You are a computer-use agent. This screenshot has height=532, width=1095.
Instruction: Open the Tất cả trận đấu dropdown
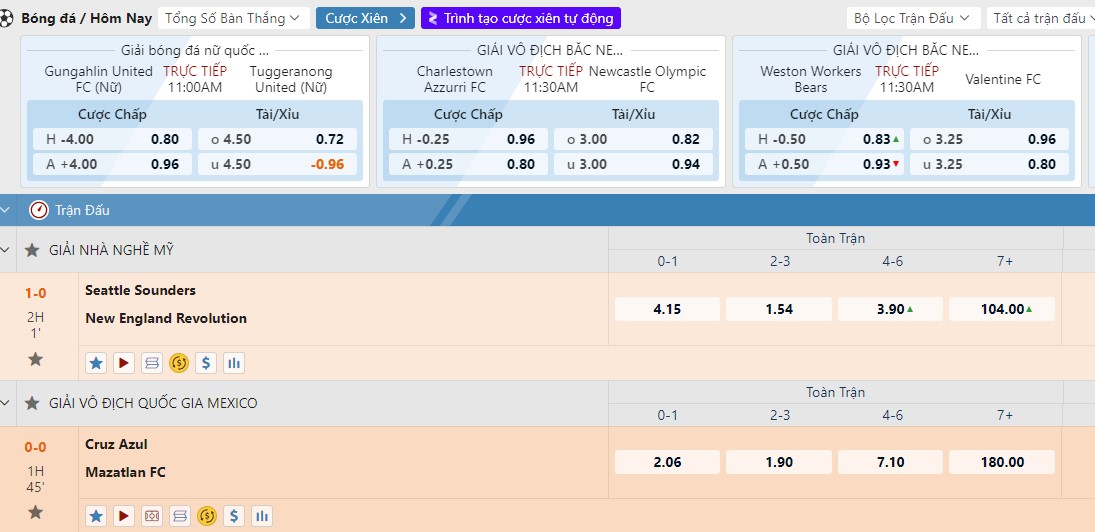(x=1040, y=18)
